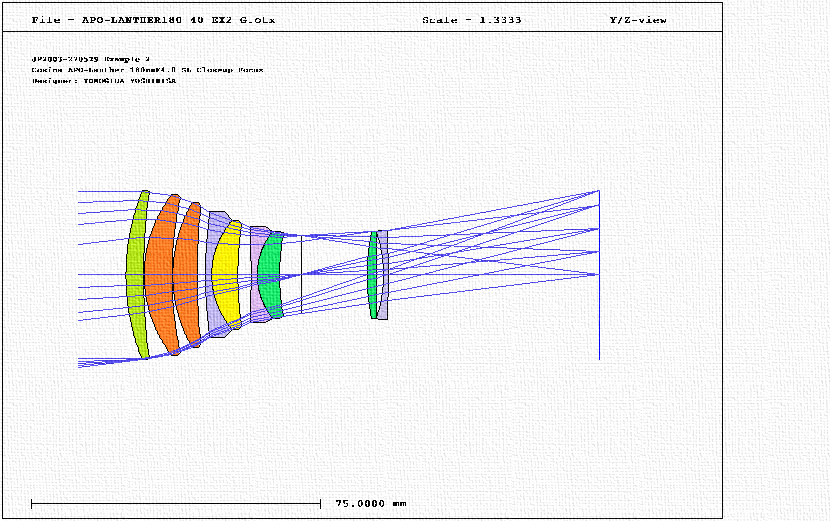Click the '75.0000 mm' scale label
The height and width of the screenshot is (521, 830).
371,504
